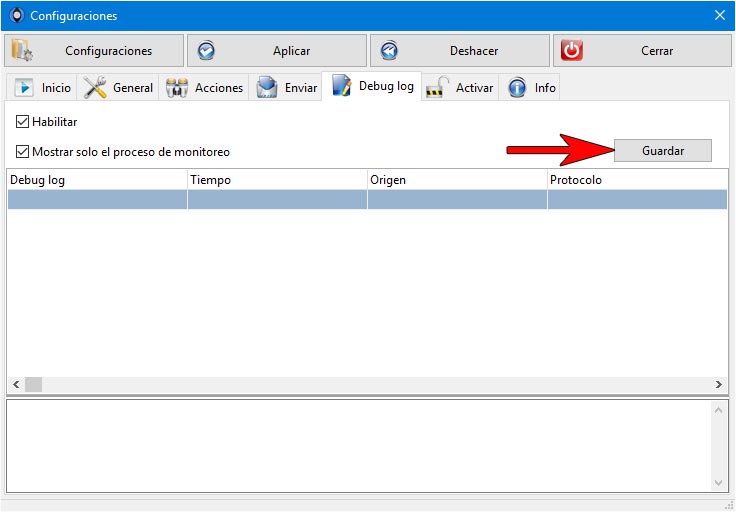This screenshot has height=512, width=736.
Task: Open the General tab
Action: click(118, 87)
